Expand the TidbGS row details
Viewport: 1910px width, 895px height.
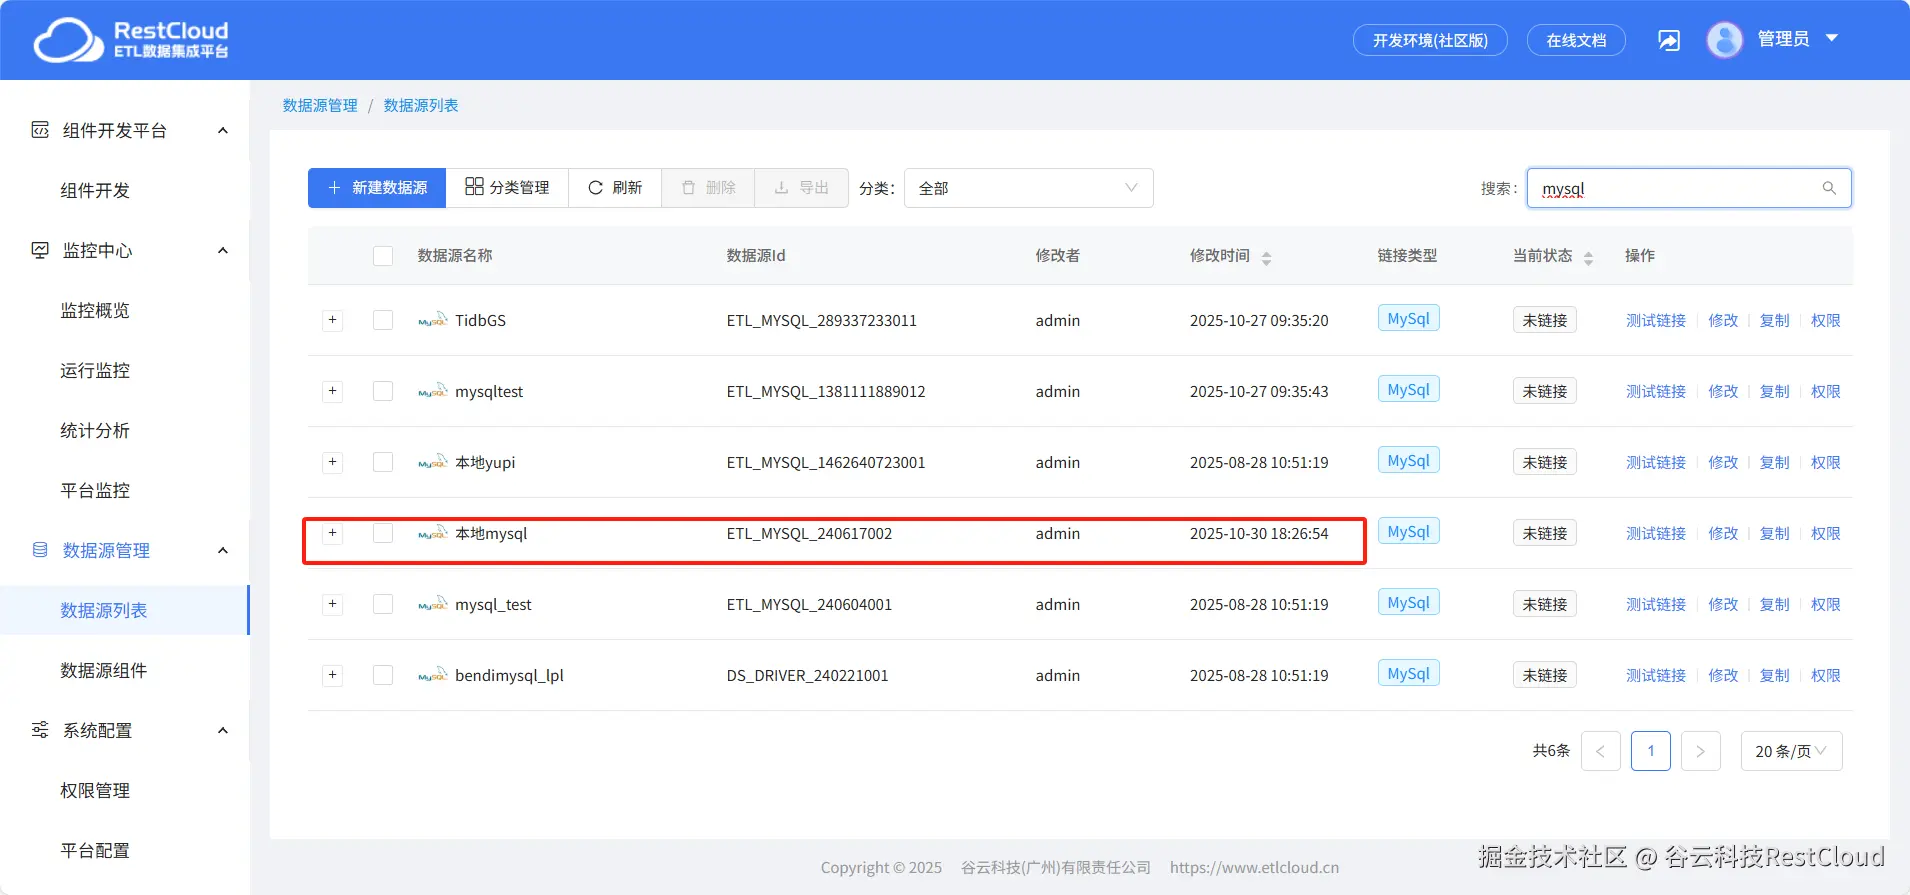(x=333, y=320)
